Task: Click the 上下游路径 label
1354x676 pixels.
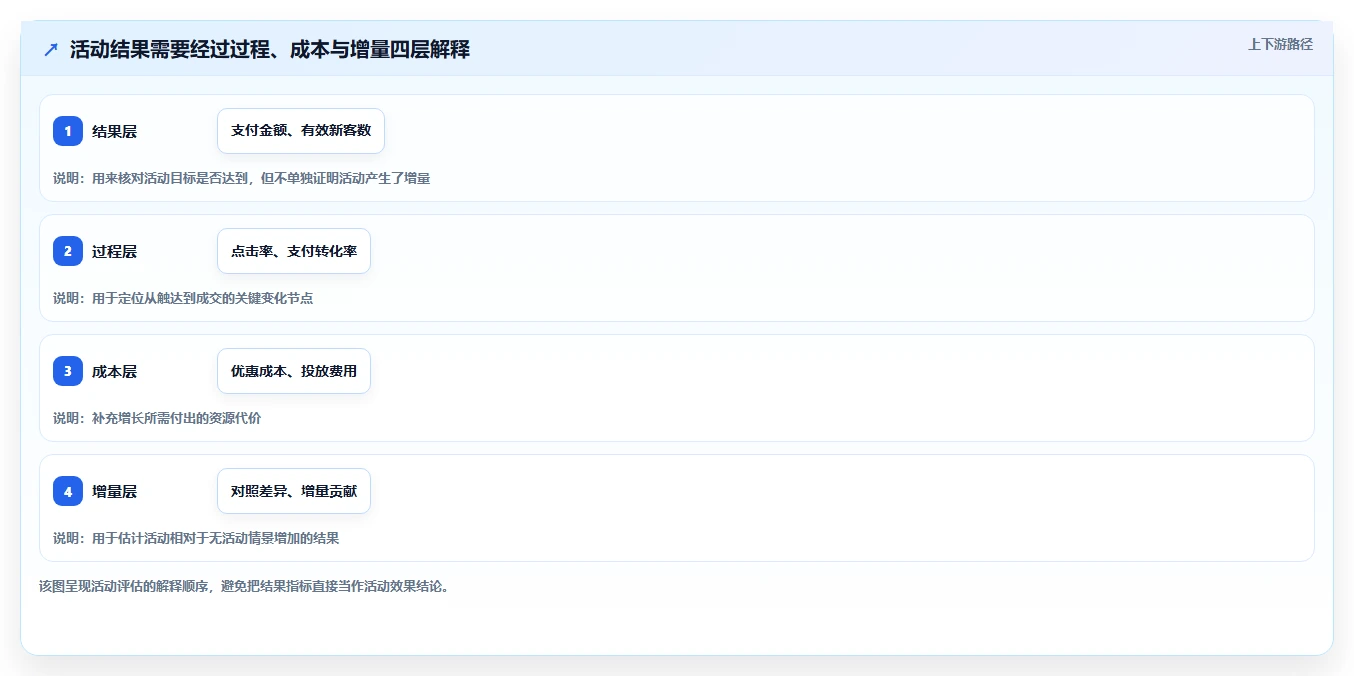Action: [x=1280, y=44]
